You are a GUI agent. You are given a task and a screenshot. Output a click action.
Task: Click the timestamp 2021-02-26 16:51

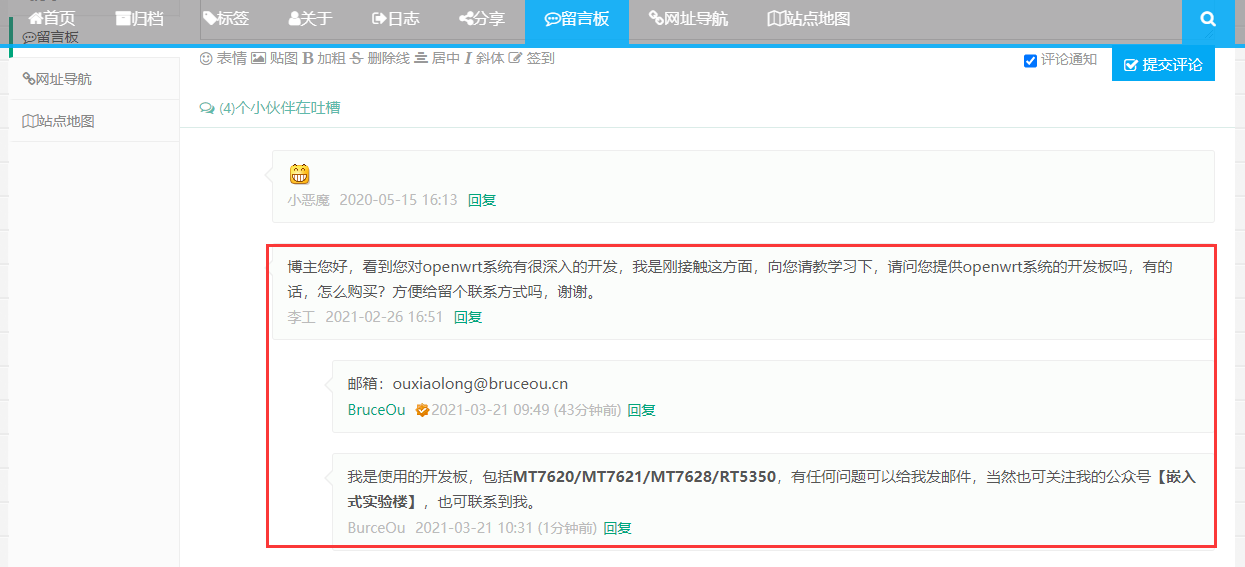(x=384, y=317)
